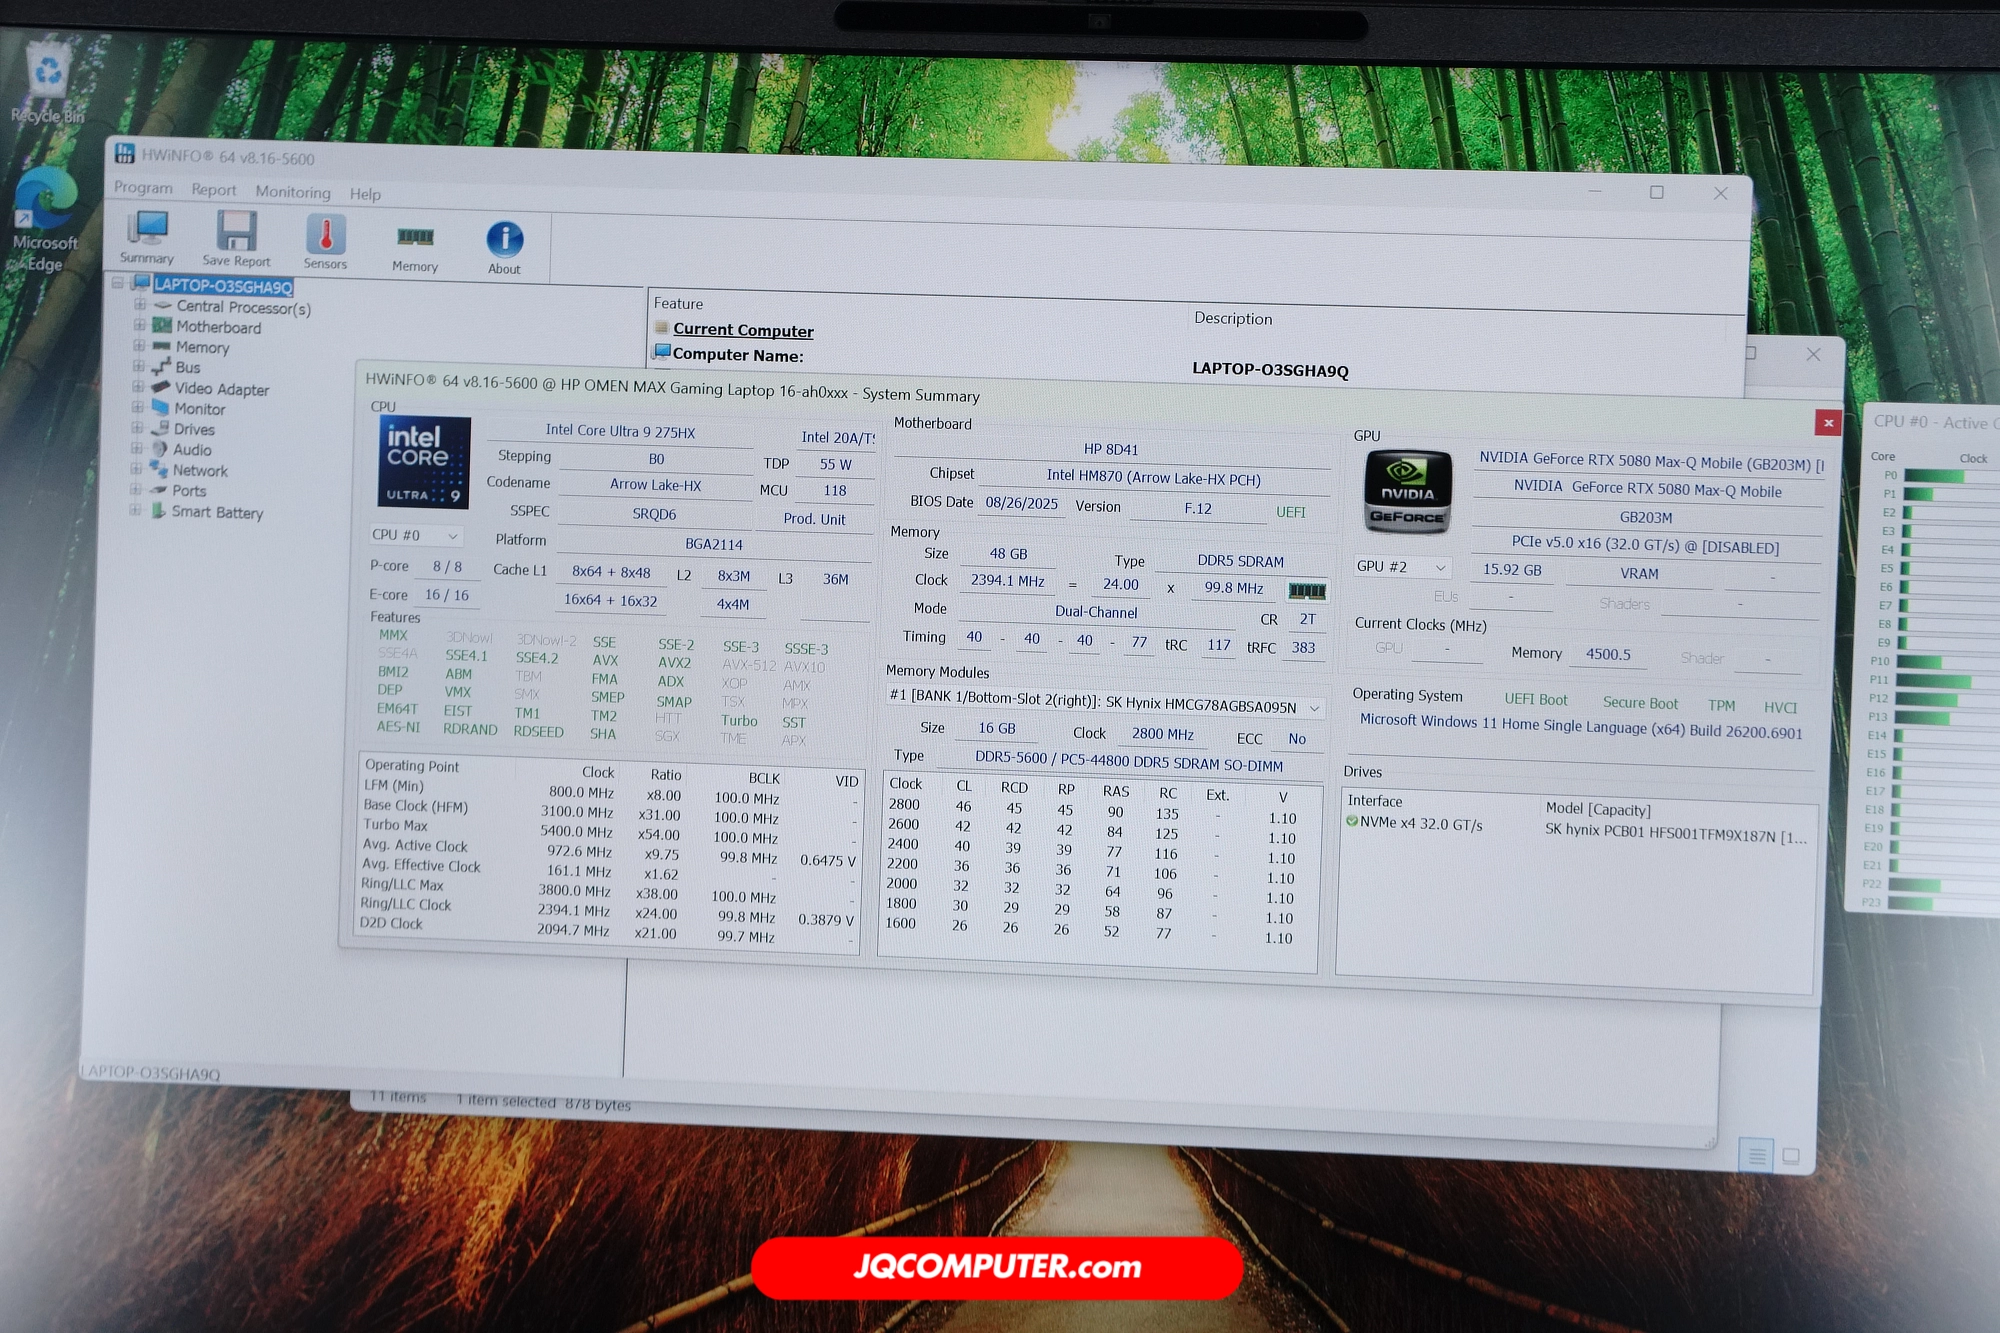Click the NVIDIA GeForce logo
Screen dimensions: 2000x1333
coord(1407,491)
